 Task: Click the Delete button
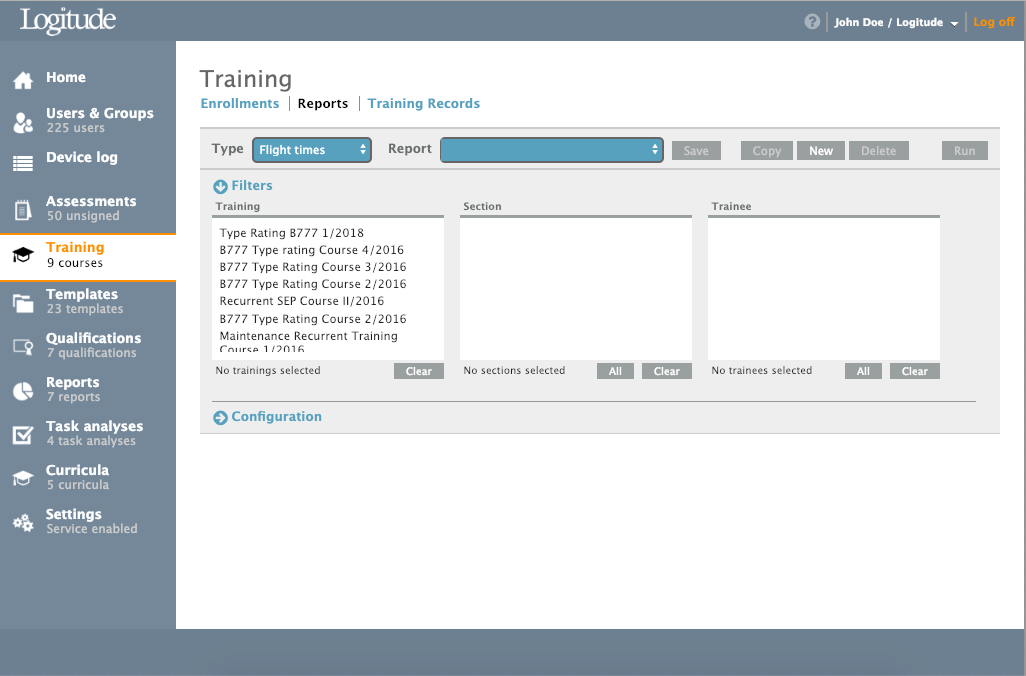(878, 151)
